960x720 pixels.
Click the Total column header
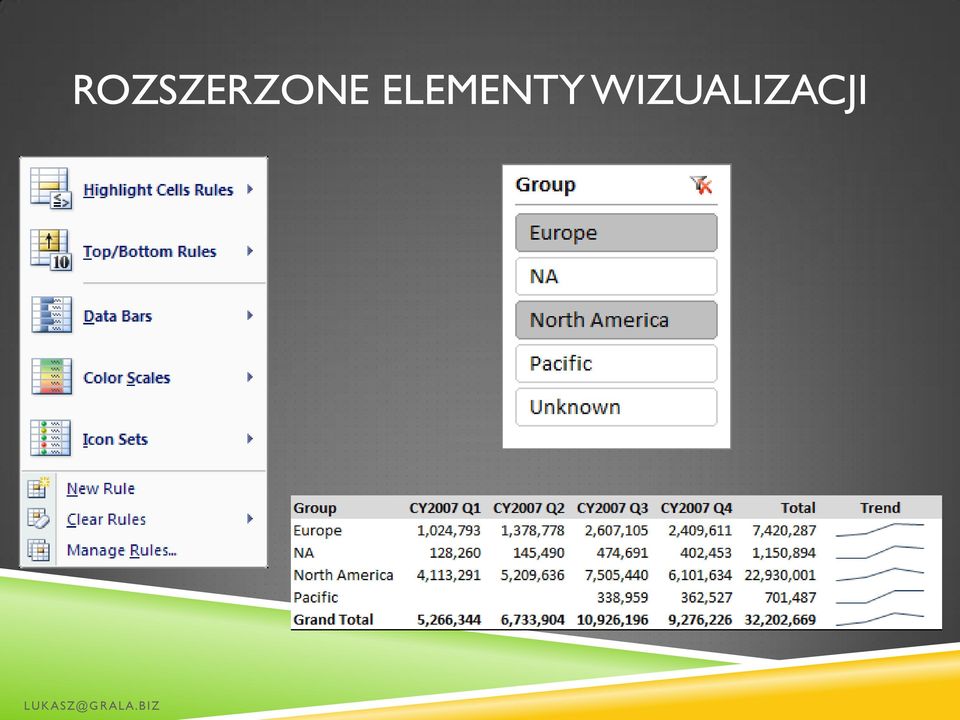click(798, 508)
